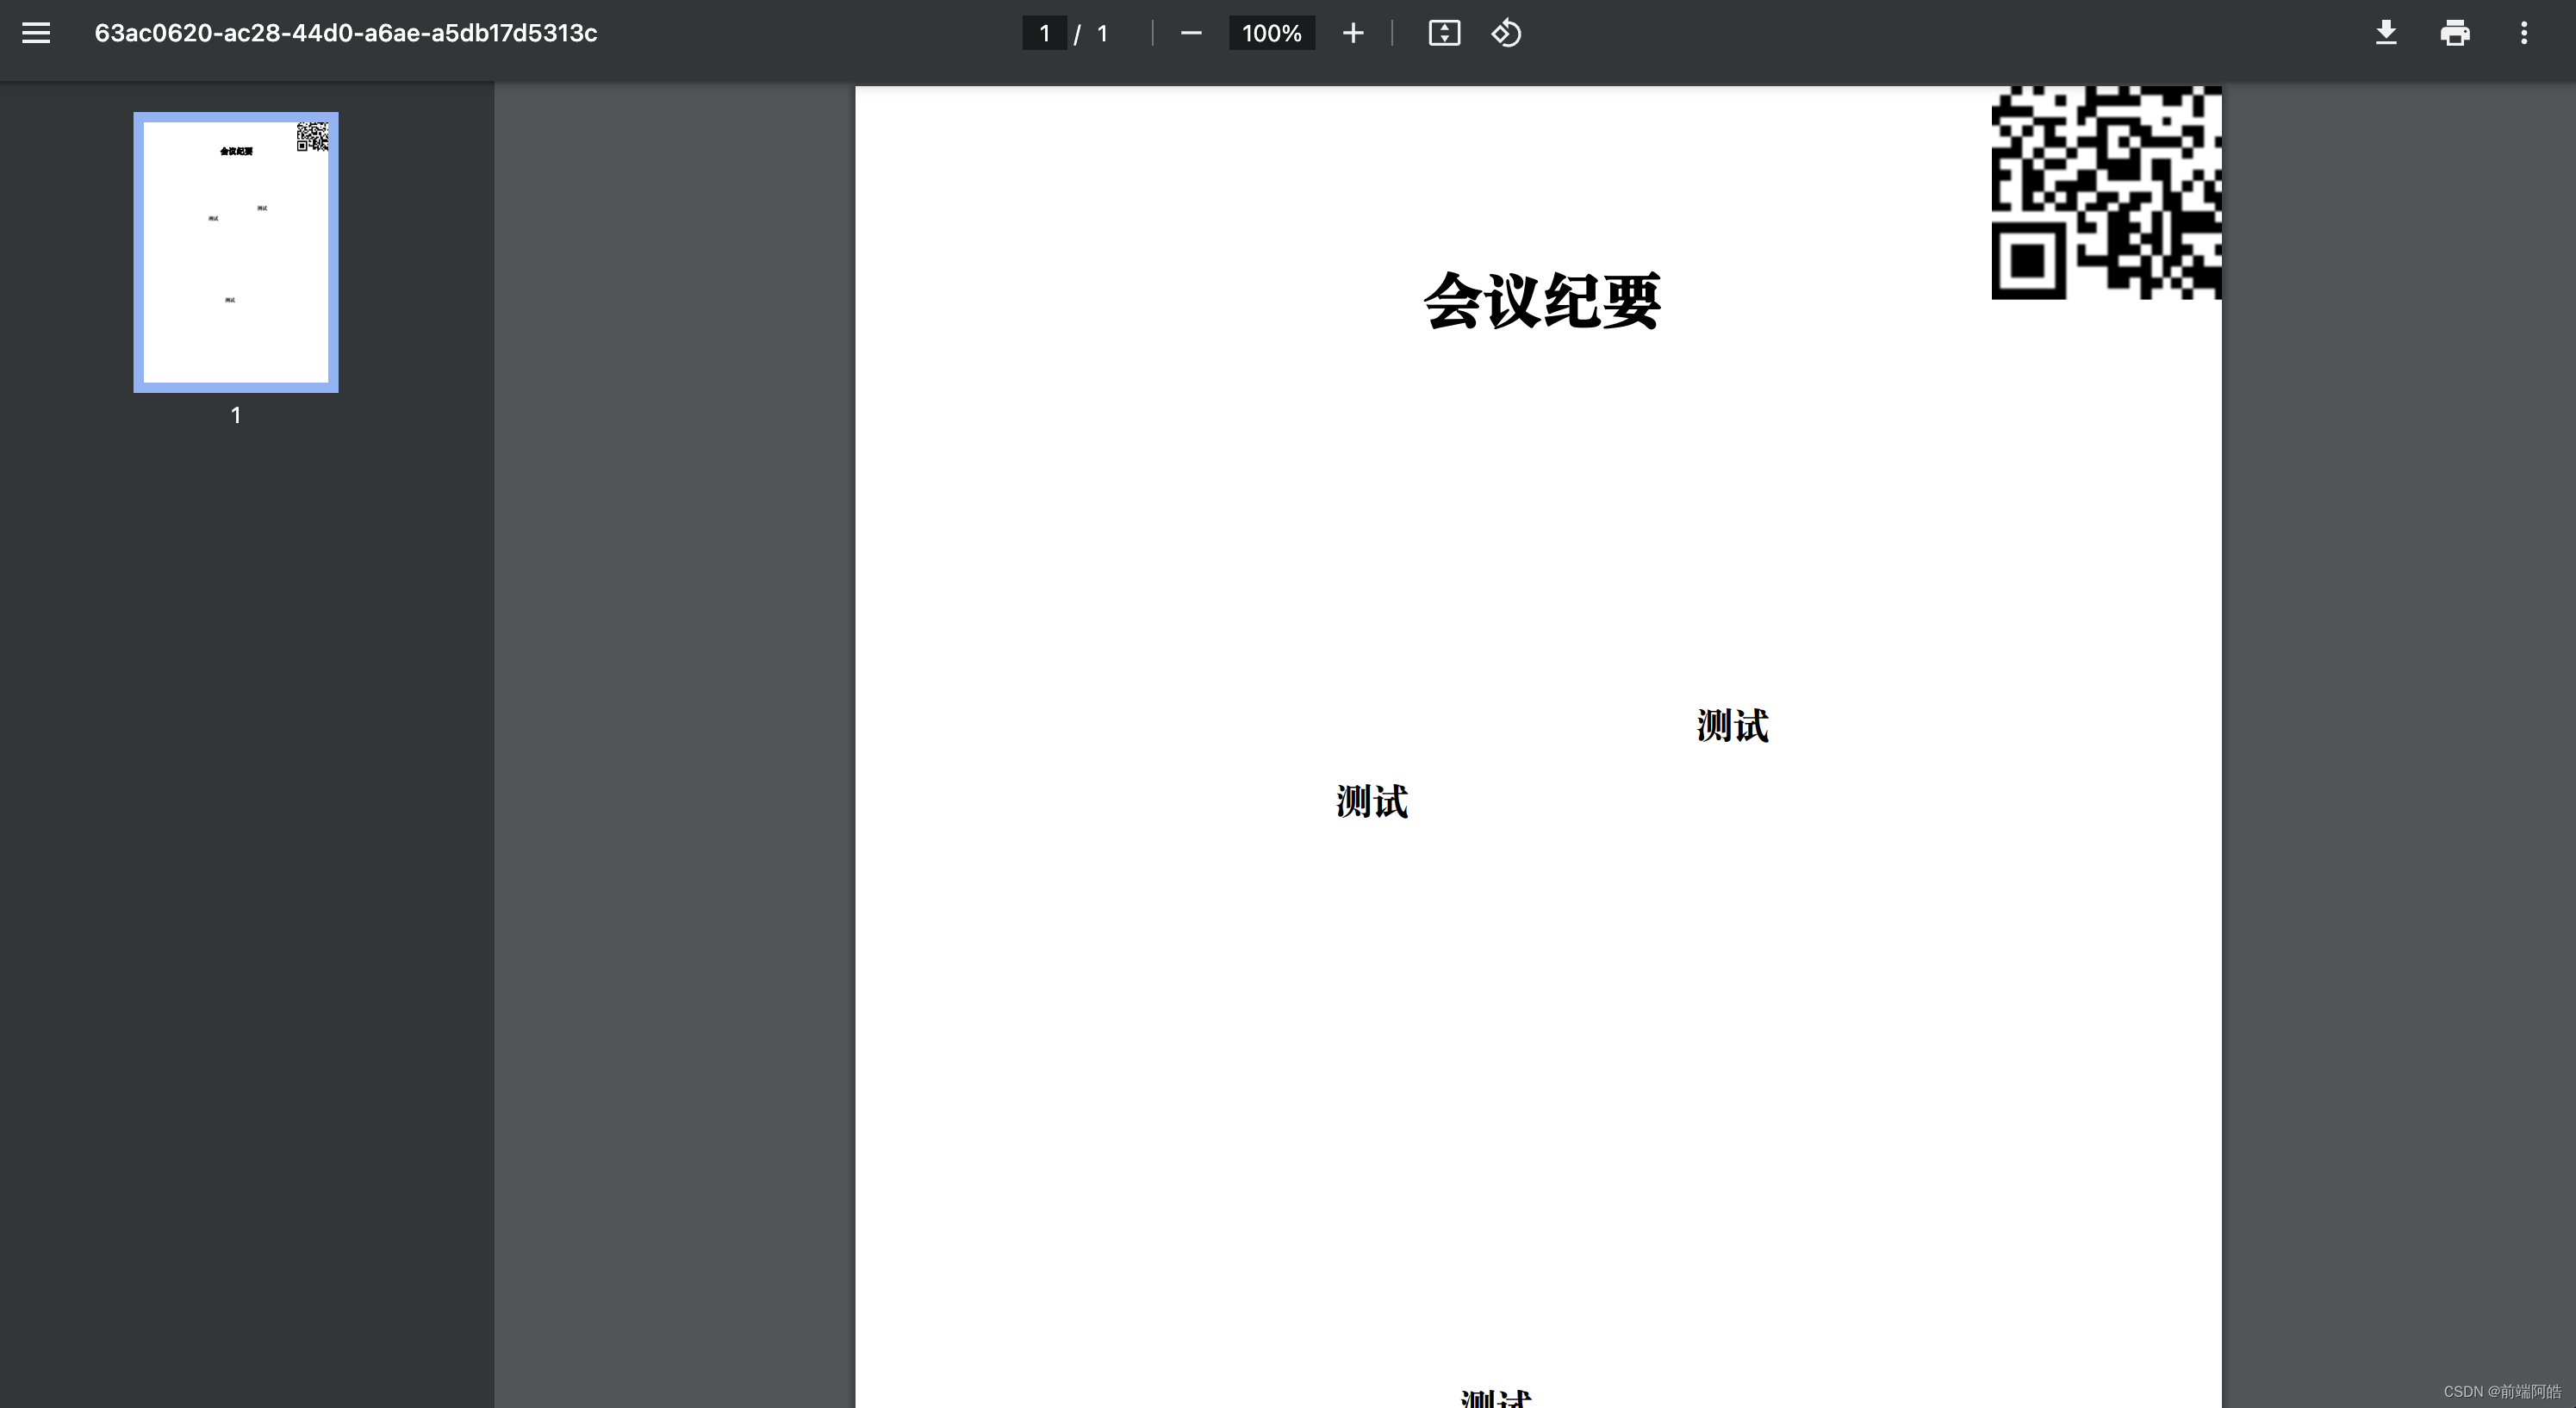Download the PDF file
Image resolution: width=2576 pixels, height=1408 pixels.
[x=2386, y=33]
